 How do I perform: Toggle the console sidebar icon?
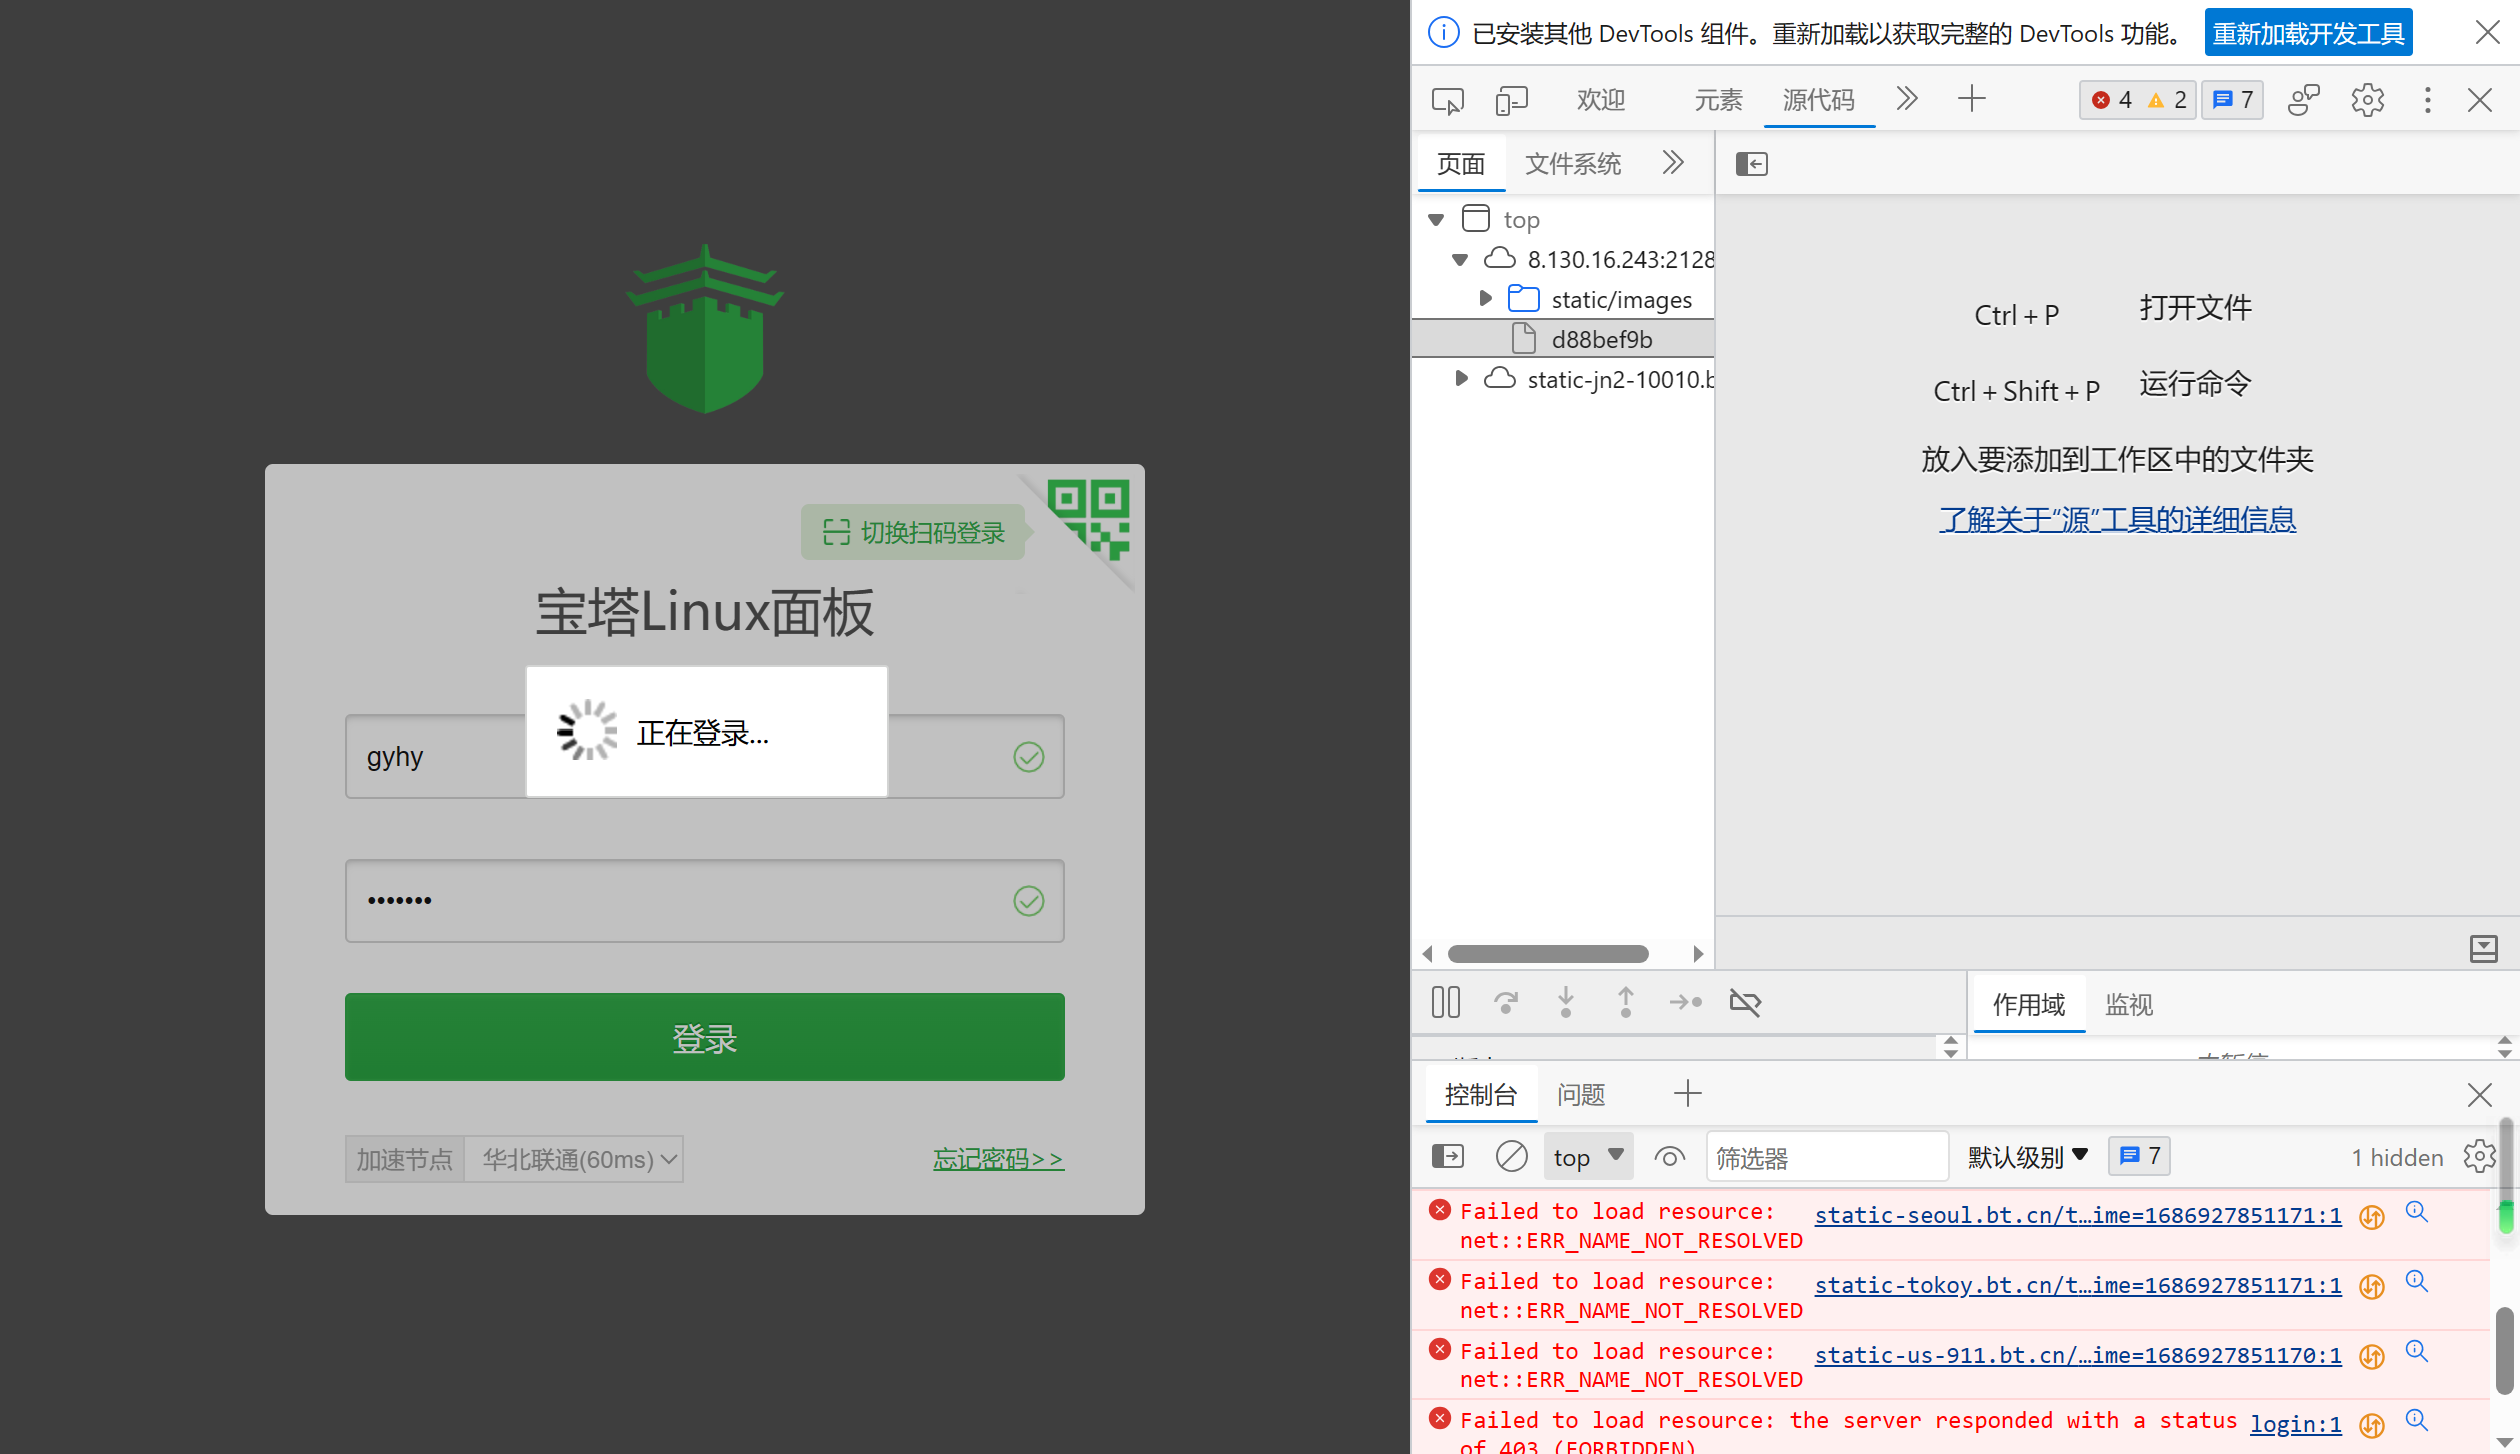[1447, 1157]
